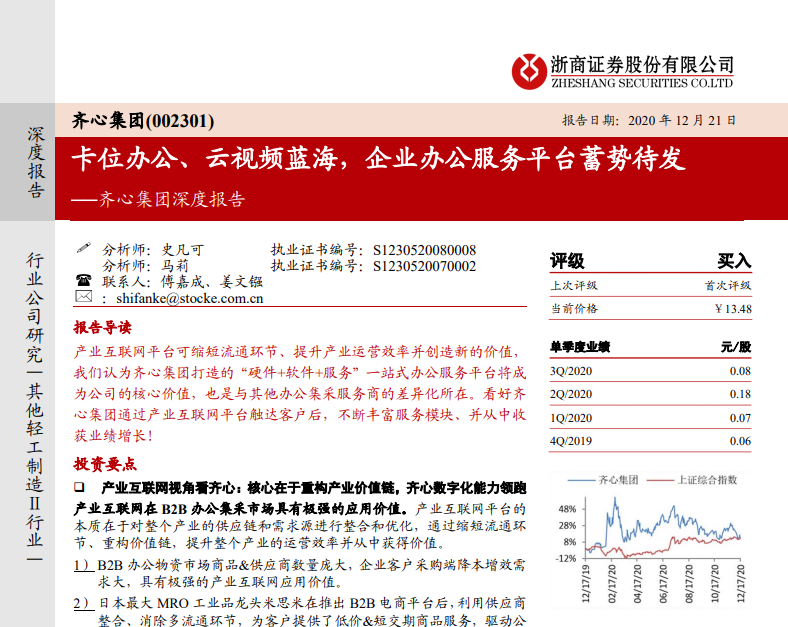Select ZHESHANG SECURITIES CO.LTD text

pyautogui.click(x=642, y=83)
